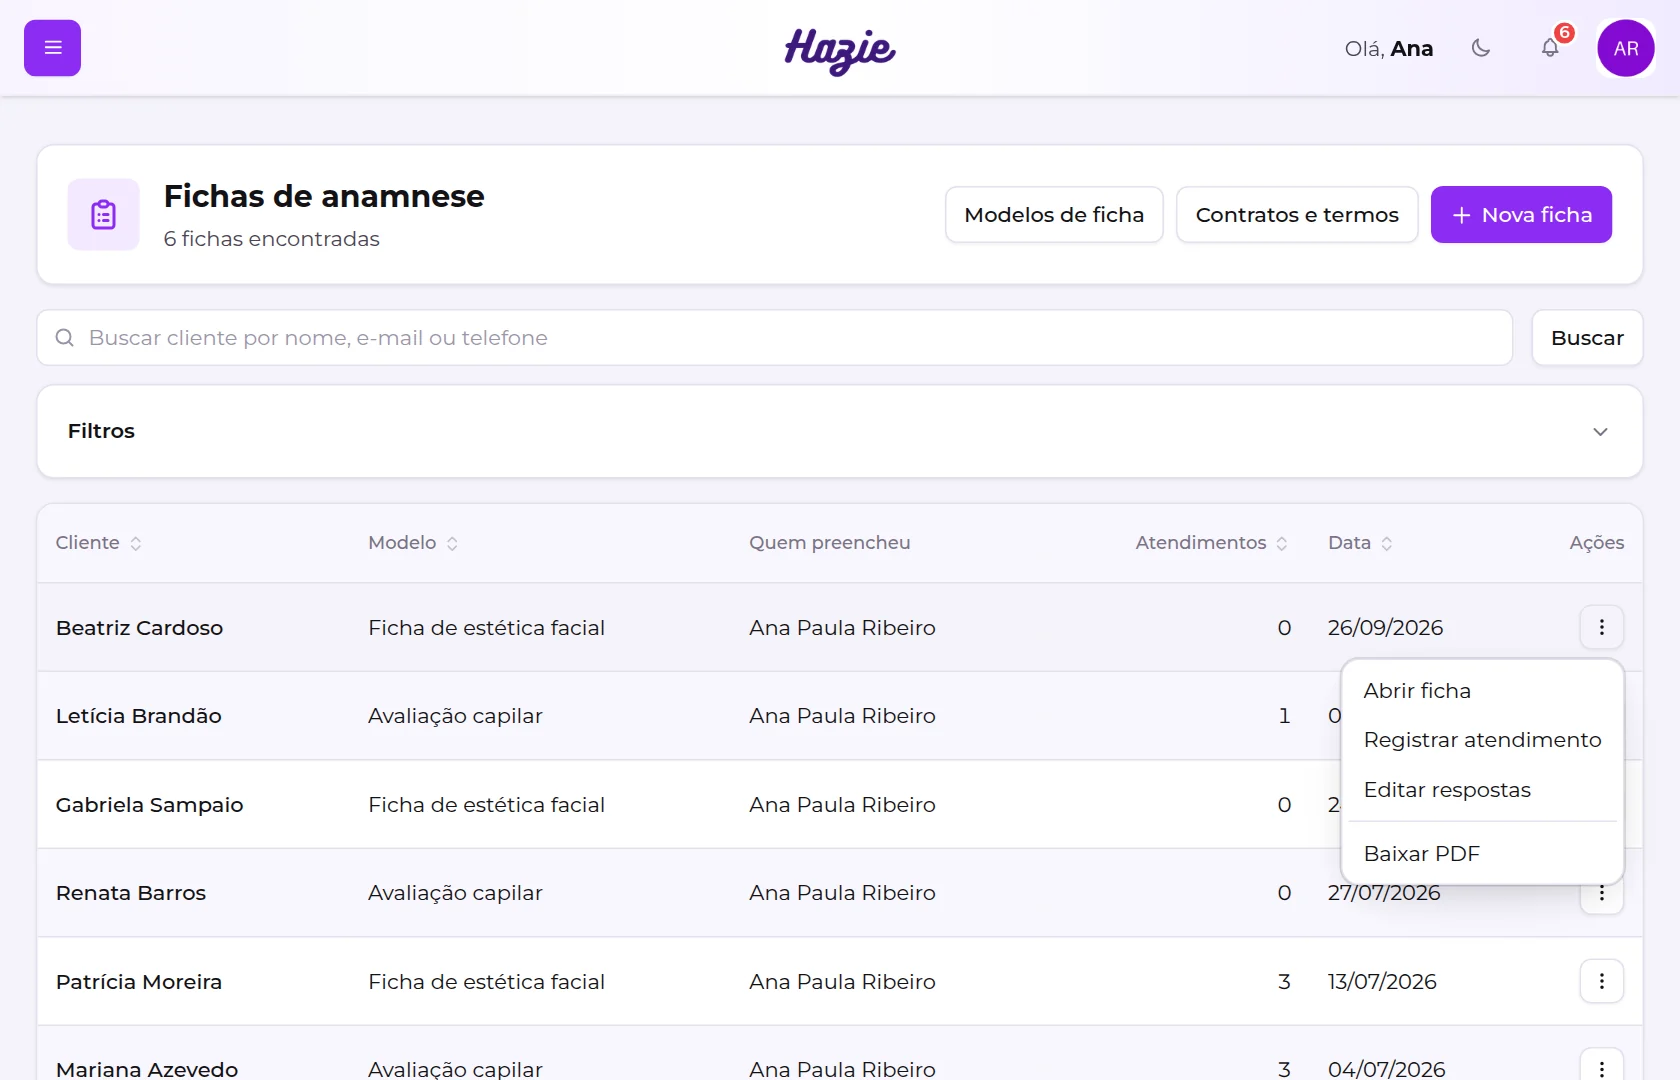Open Contratos e termos
This screenshot has width=1680, height=1080.
(1297, 214)
